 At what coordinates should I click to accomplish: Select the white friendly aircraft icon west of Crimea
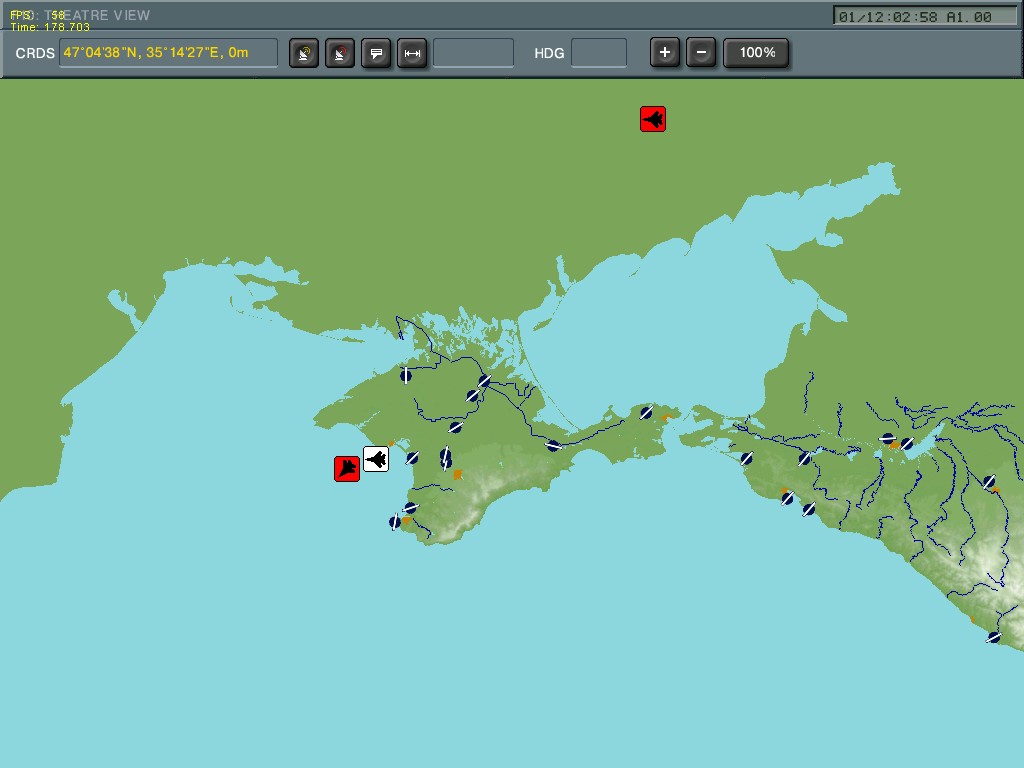376,459
